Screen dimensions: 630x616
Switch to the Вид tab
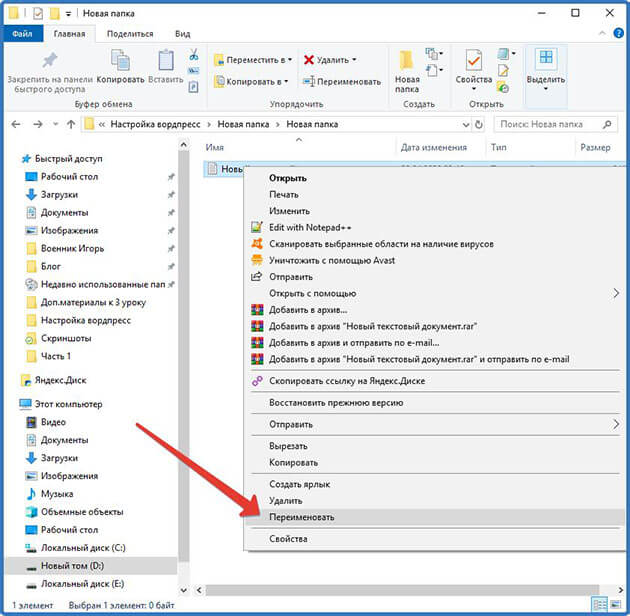click(182, 34)
